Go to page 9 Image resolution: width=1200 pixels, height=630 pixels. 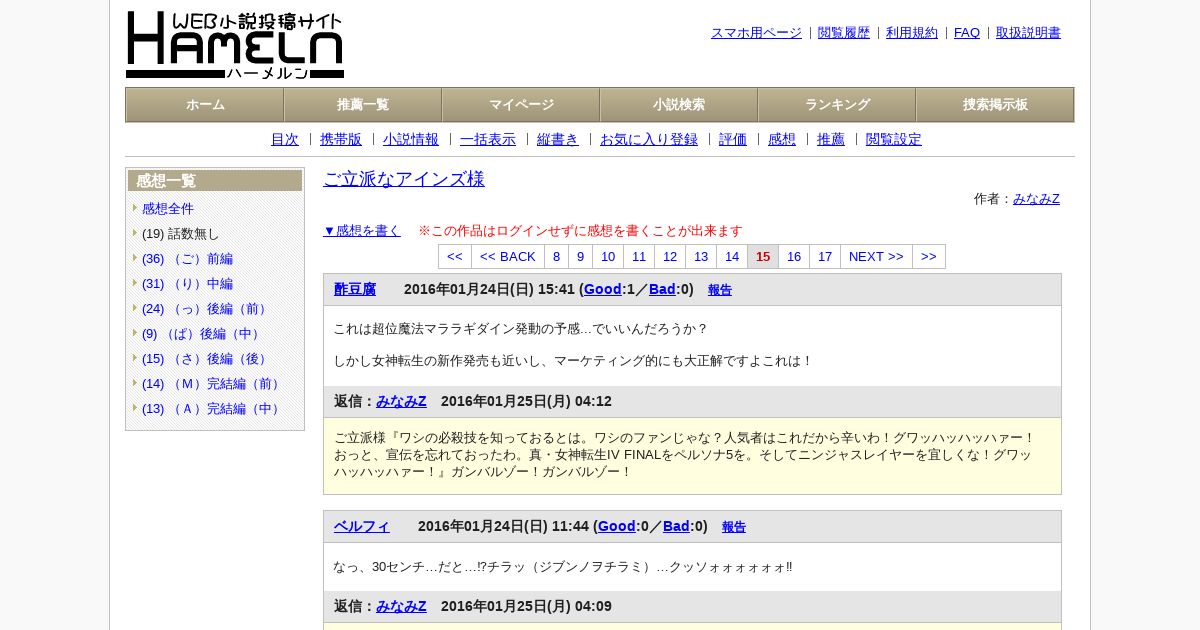coord(581,257)
